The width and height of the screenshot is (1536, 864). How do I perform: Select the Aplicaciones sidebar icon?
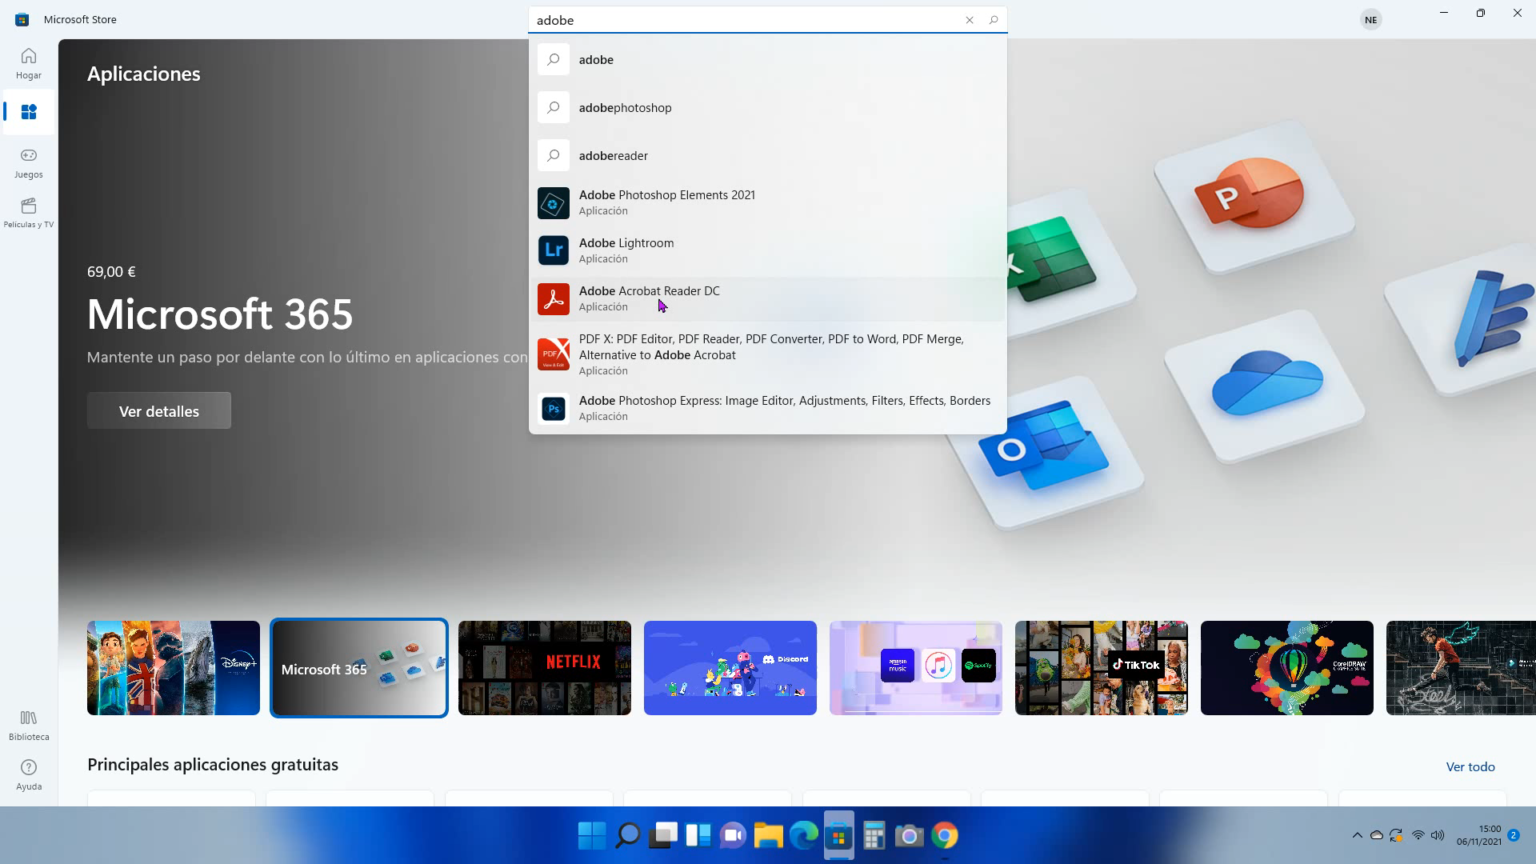point(28,112)
